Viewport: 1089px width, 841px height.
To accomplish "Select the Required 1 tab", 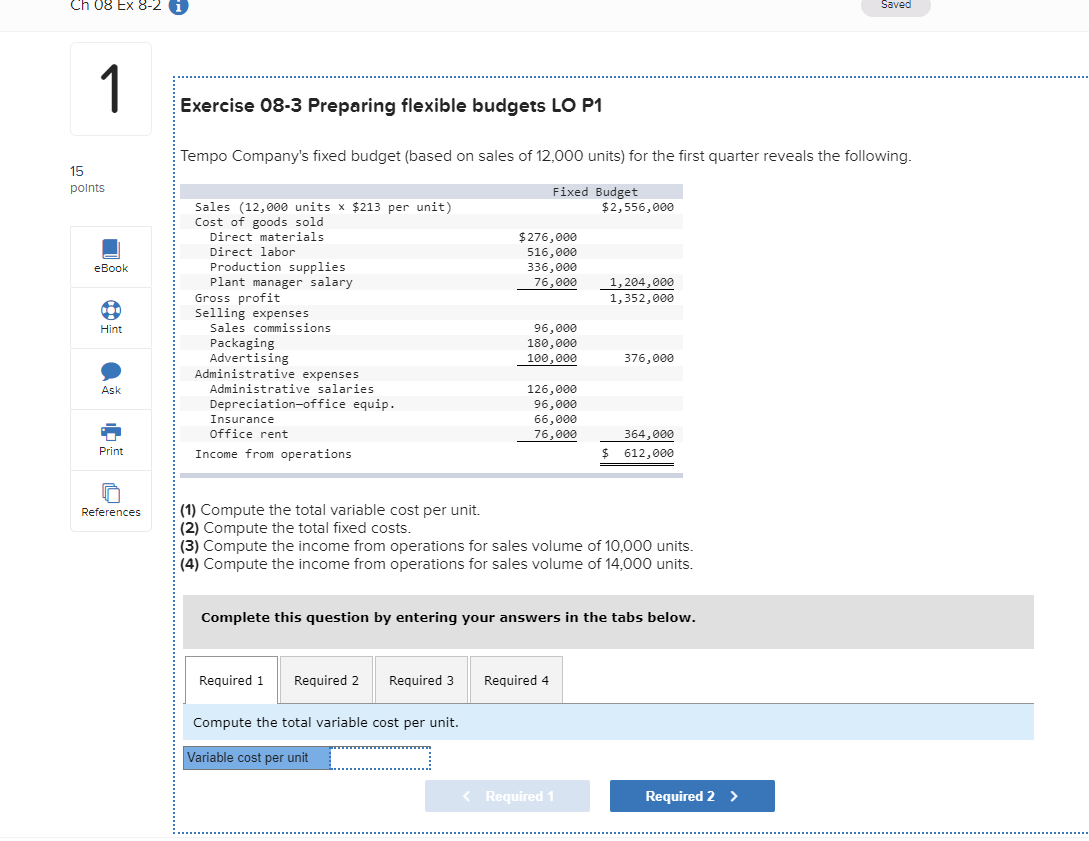I will point(231,681).
